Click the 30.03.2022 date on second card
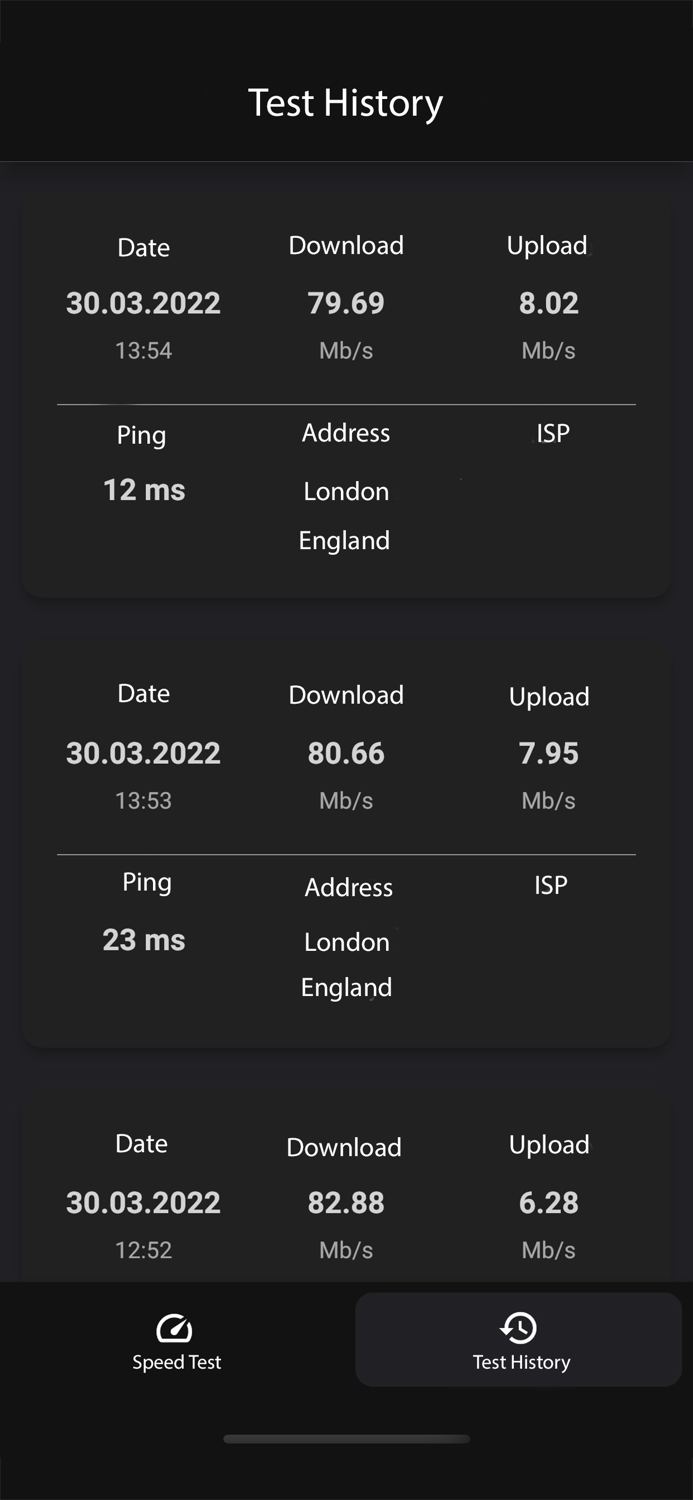This screenshot has height=1500, width=693. coord(142,753)
